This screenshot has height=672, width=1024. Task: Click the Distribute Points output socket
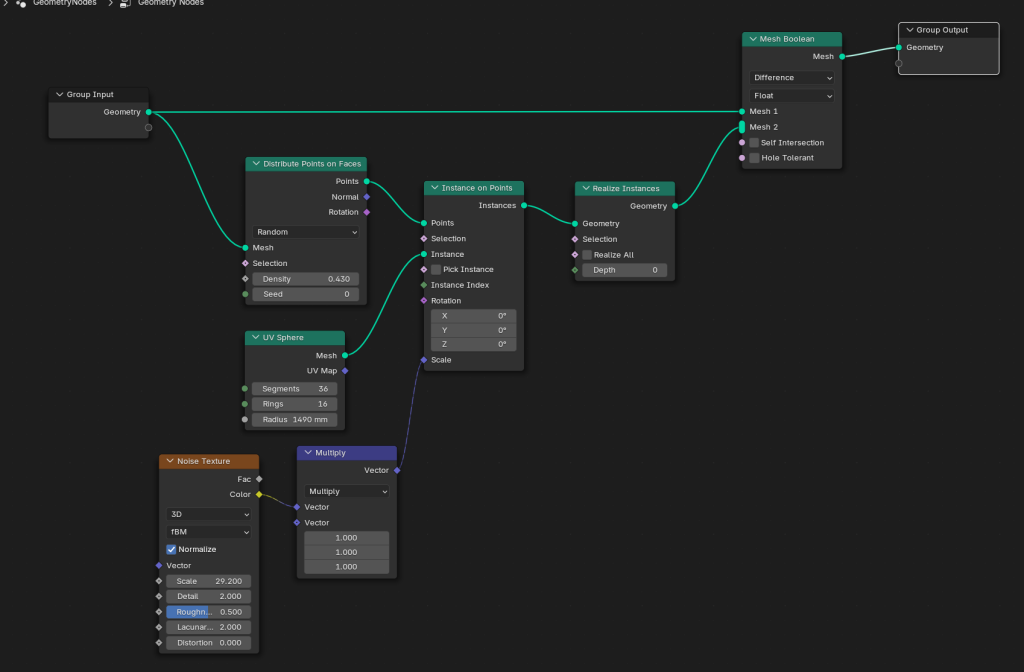tap(366, 182)
